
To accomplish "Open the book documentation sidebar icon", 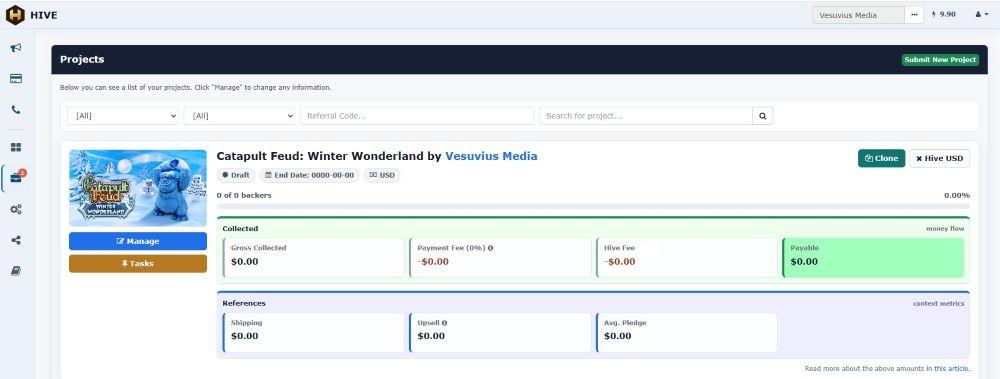I will coord(16,271).
